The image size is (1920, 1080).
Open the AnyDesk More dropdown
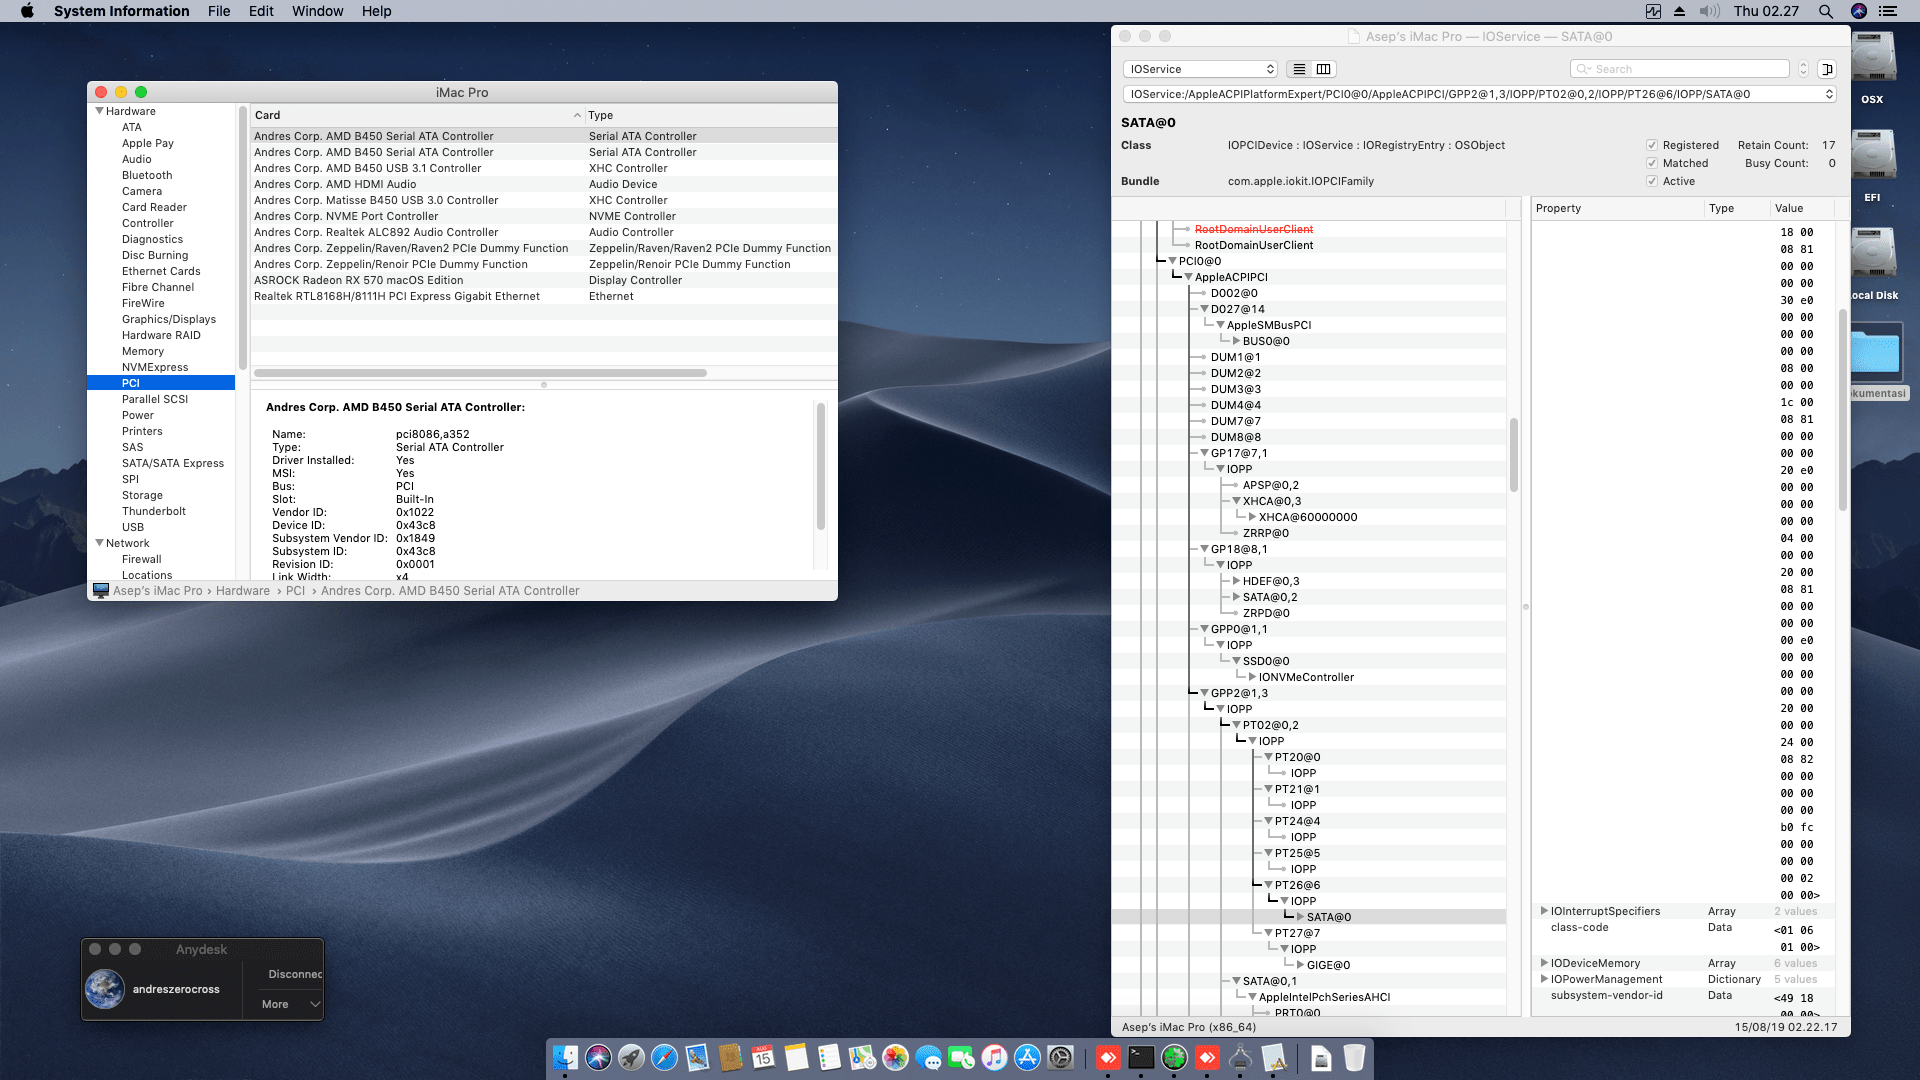pos(290,1004)
